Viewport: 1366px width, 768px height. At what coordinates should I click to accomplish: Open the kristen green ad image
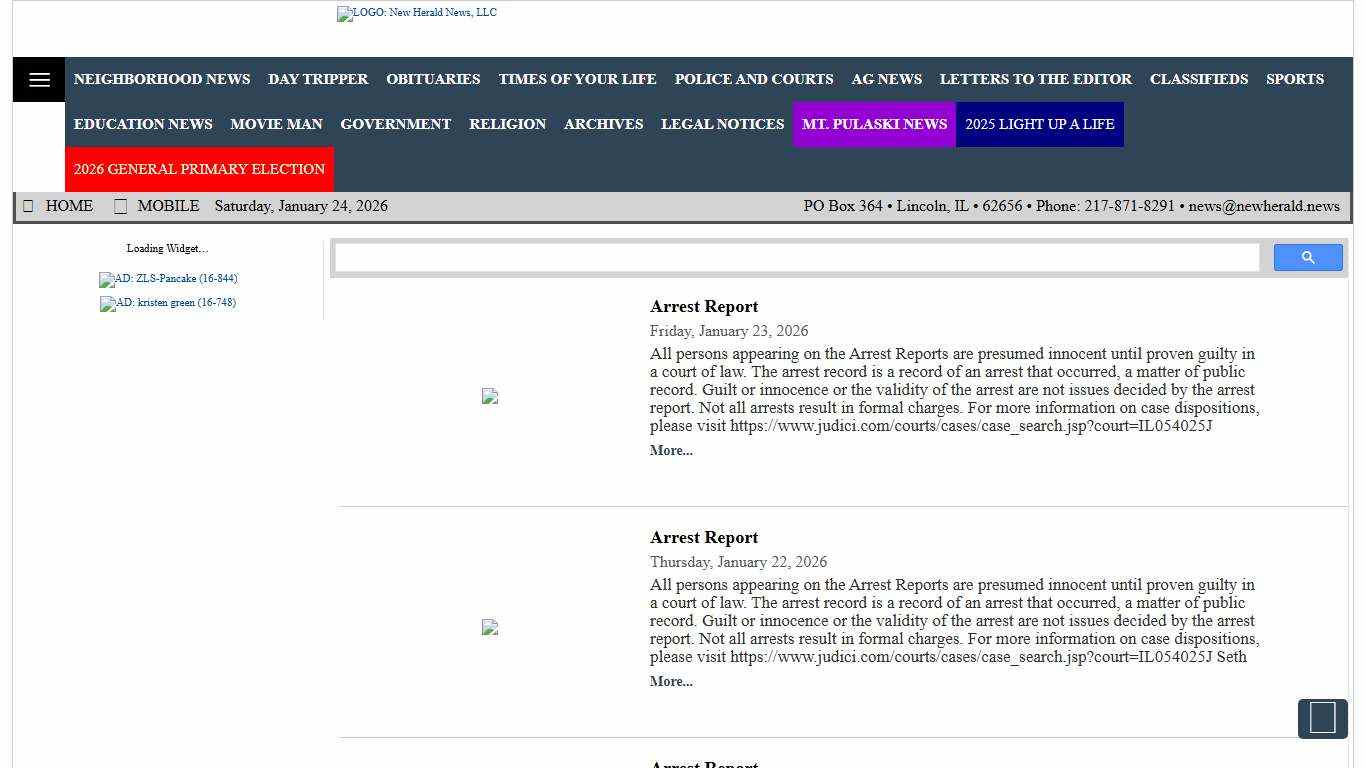[168, 303]
